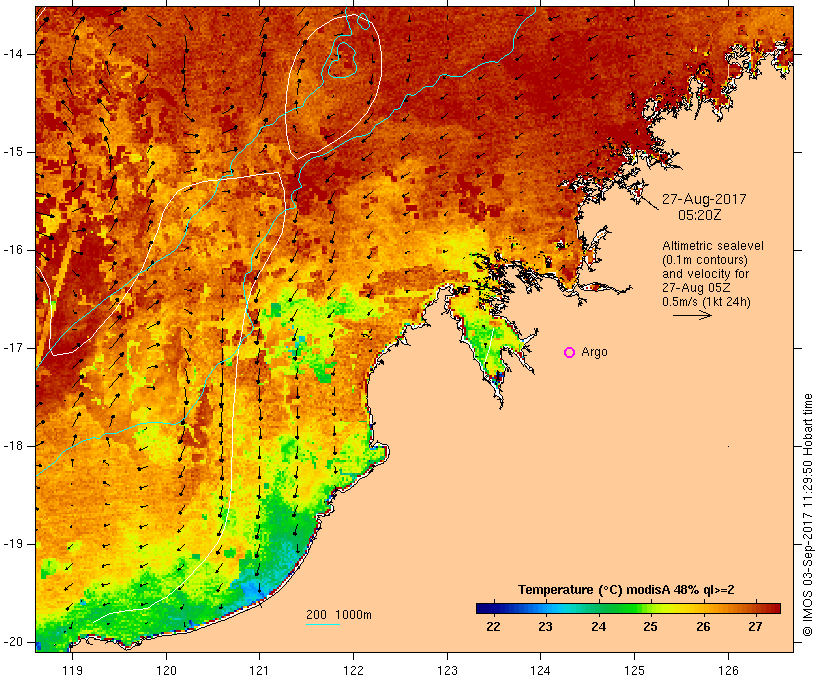
Task: Click latitude axis label -17
Action: pos(13,348)
